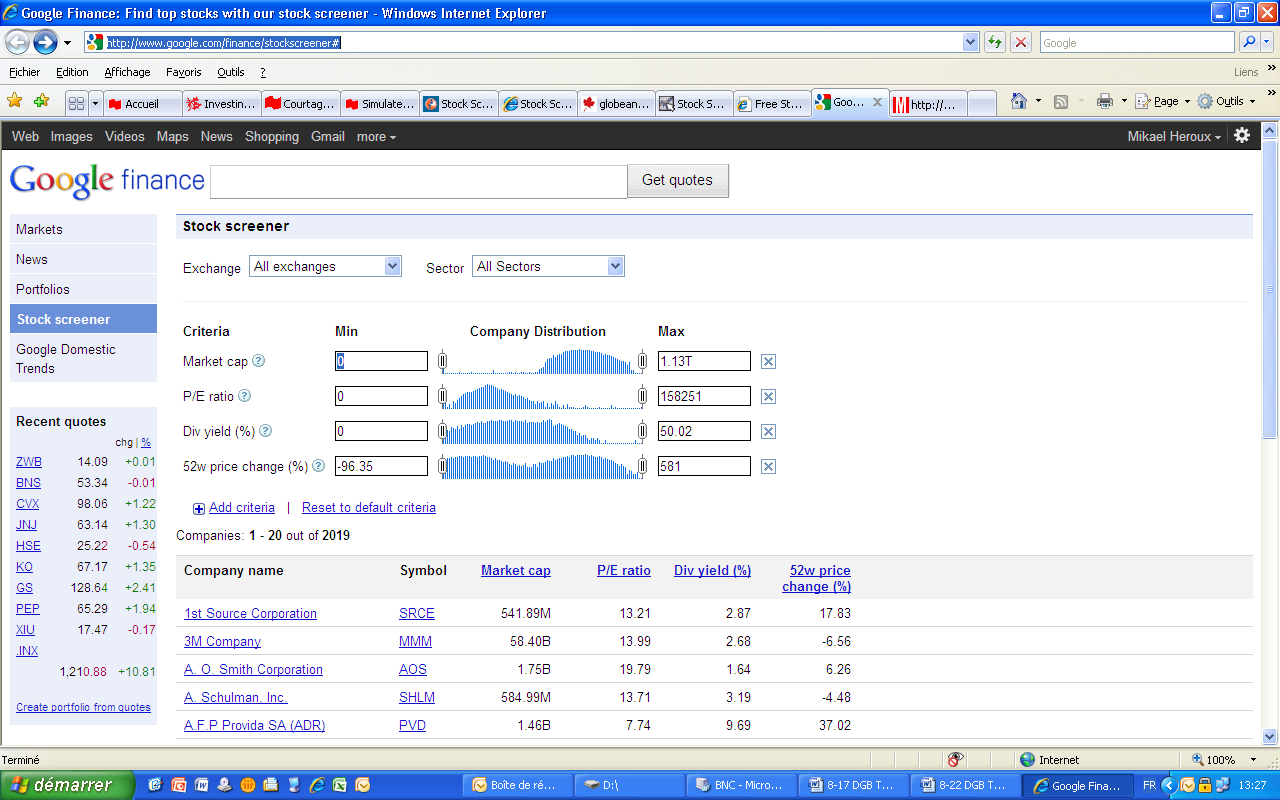Screen dimensions: 1280x800
Task: Expand the address bar URL dropdown
Action: [x=970, y=42]
